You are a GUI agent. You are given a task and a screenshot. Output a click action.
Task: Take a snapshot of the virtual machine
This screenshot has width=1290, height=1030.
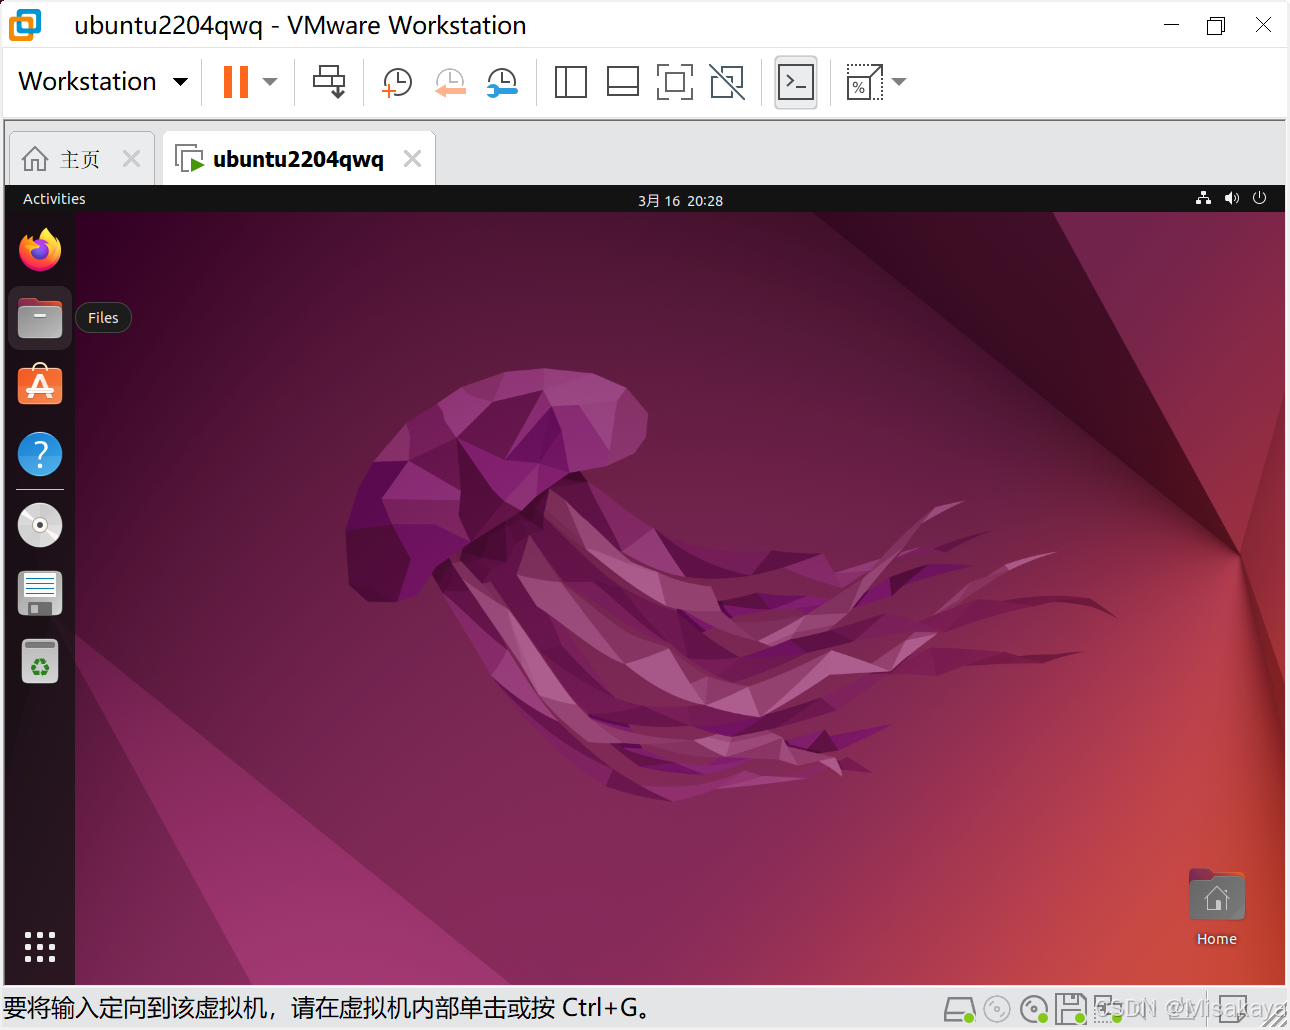click(397, 83)
